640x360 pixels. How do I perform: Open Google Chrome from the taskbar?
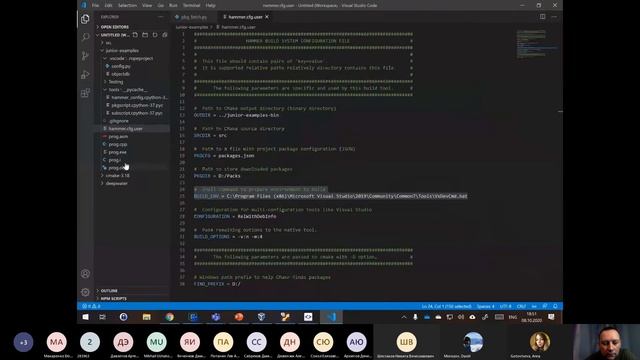169,317
